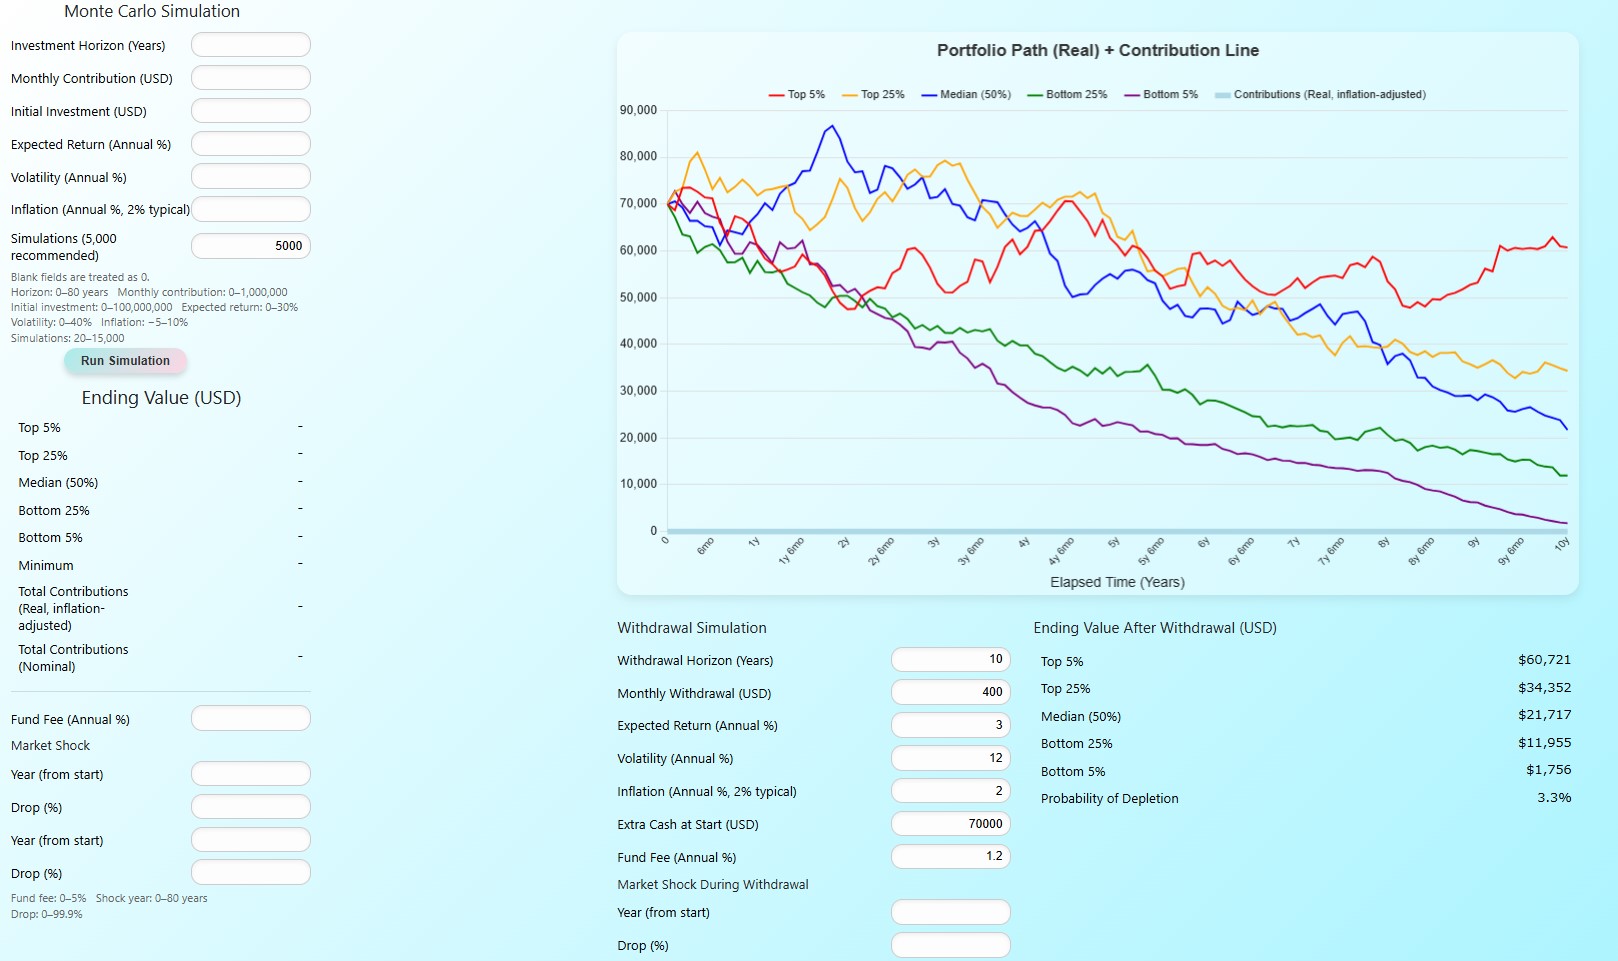The height and width of the screenshot is (961, 1618).
Task: Select the Initial Investment (USD) field
Action: point(250,111)
